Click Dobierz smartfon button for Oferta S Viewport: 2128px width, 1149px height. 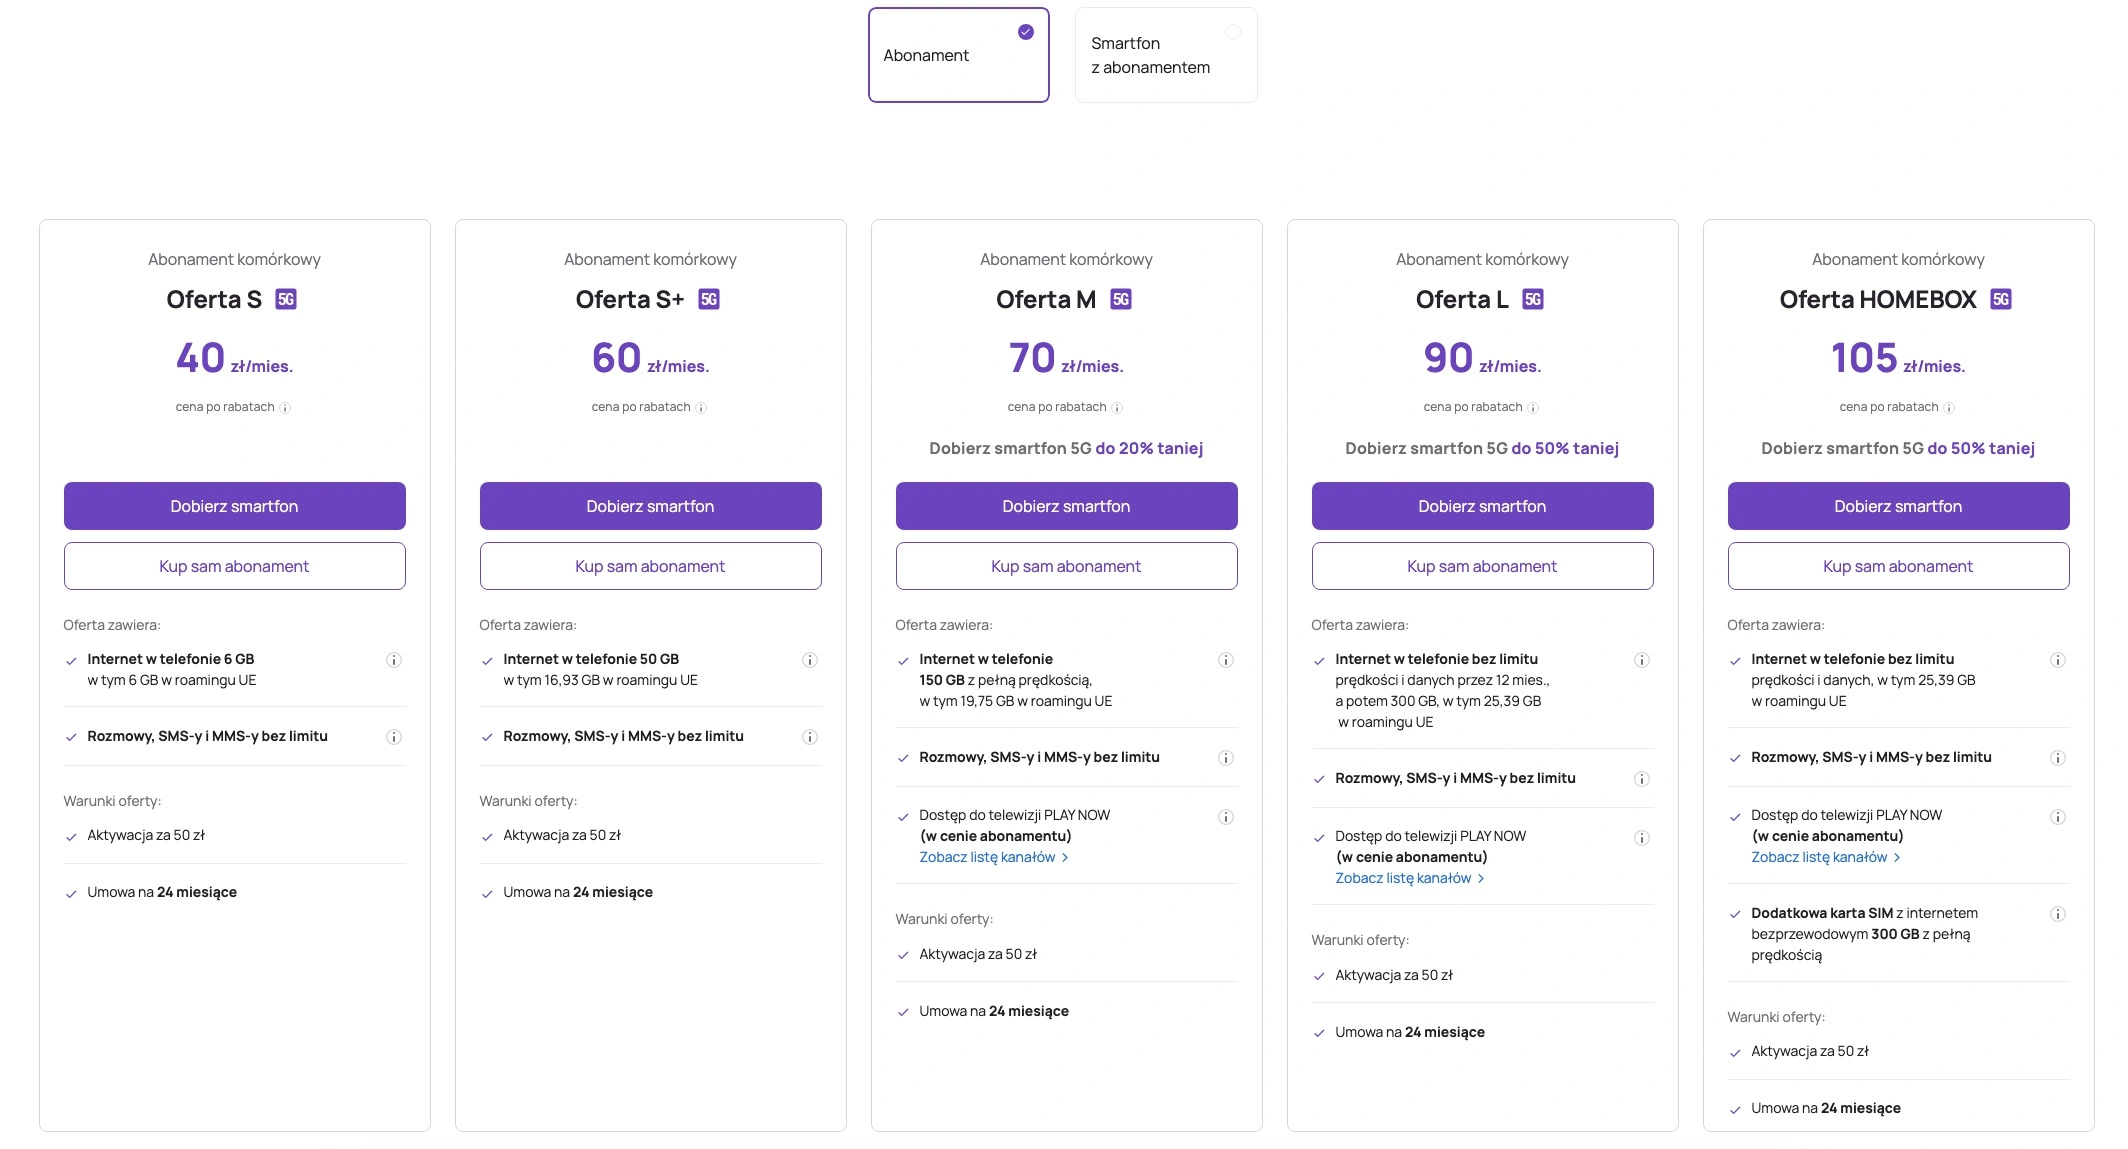[x=235, y=506]
